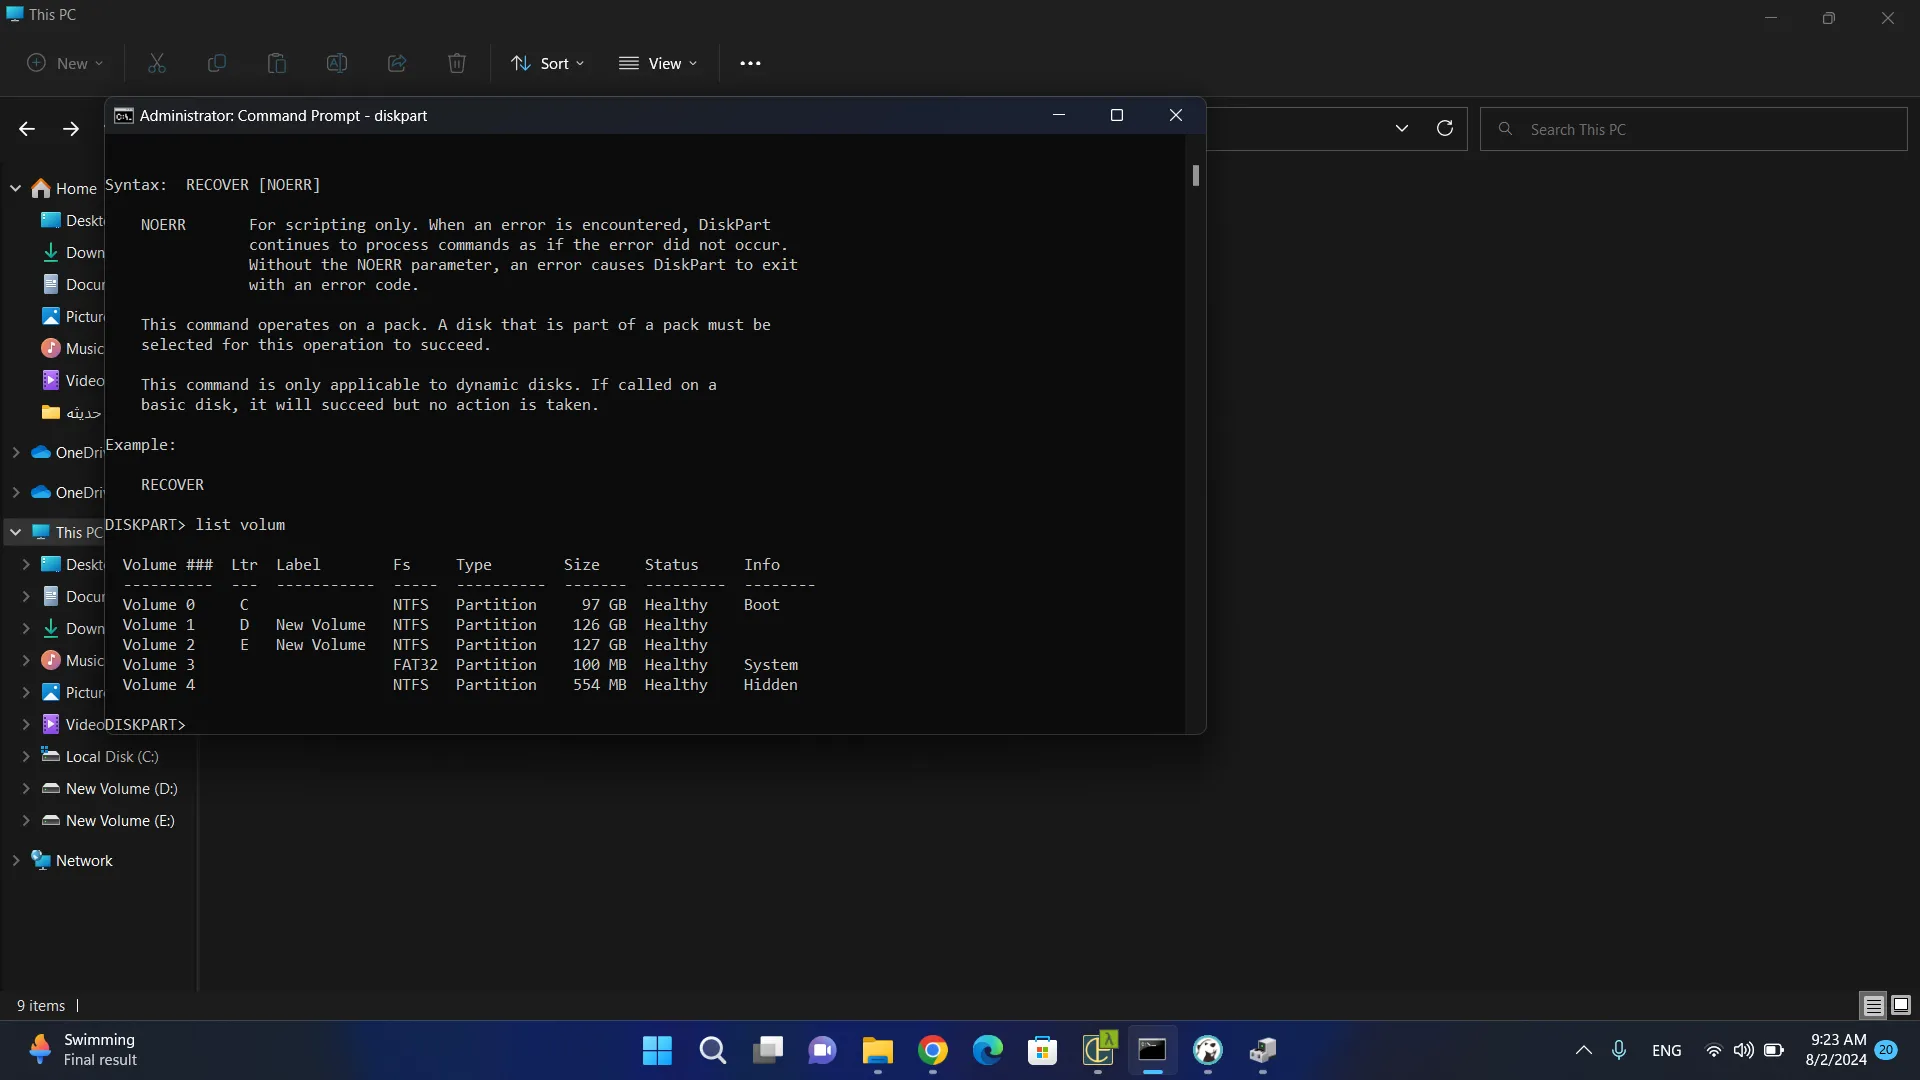Viewport: 1920px width, 1080px height.
Task: Open Google Chrome from the taskbar
Action: [x=933, y=1050]
